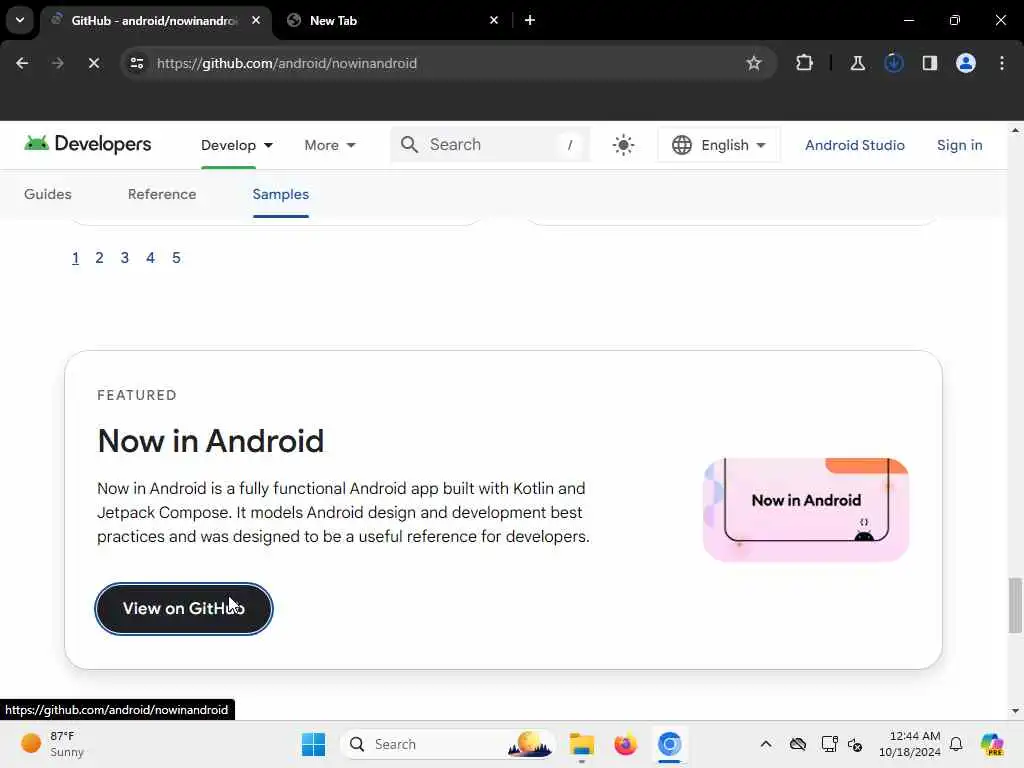Open notifications bell icon
1024x768 pixels.
(956, 744)
